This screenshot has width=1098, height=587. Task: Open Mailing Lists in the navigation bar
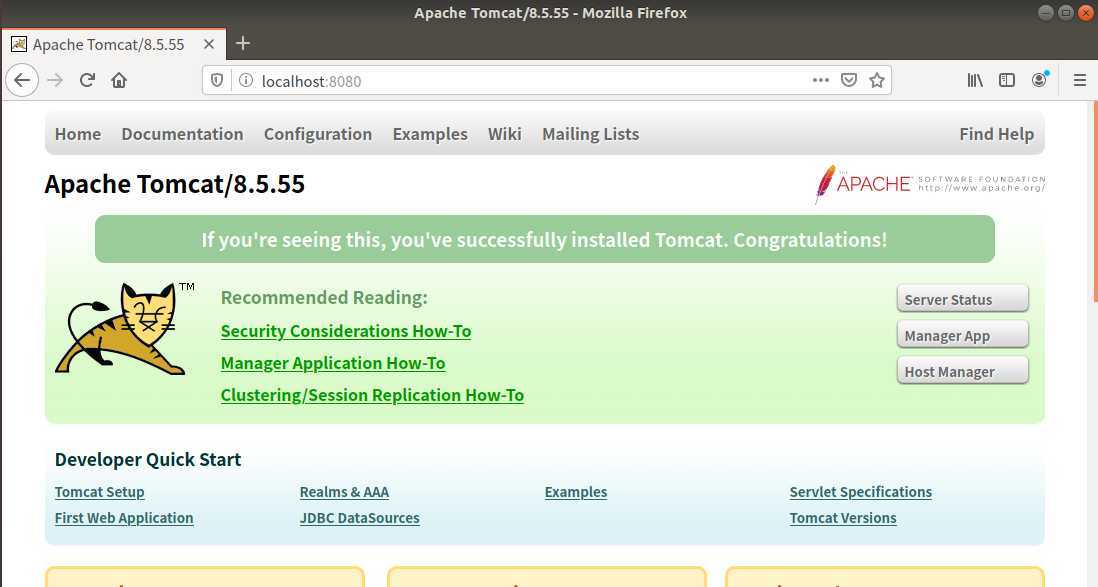tap(590, 134)
